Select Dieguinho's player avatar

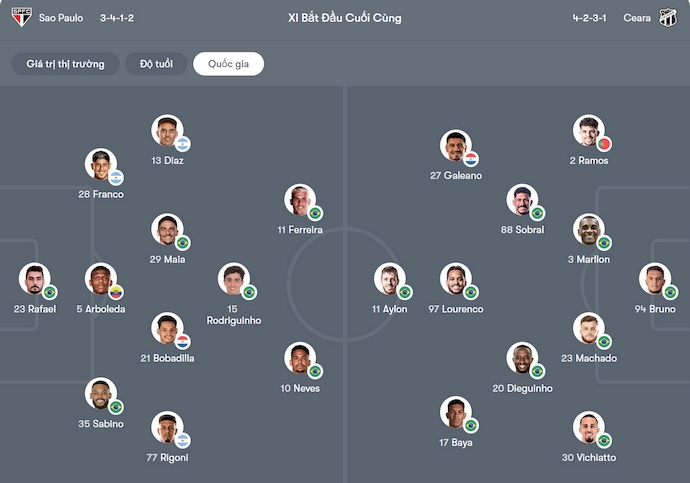click(x=521, y=358)
